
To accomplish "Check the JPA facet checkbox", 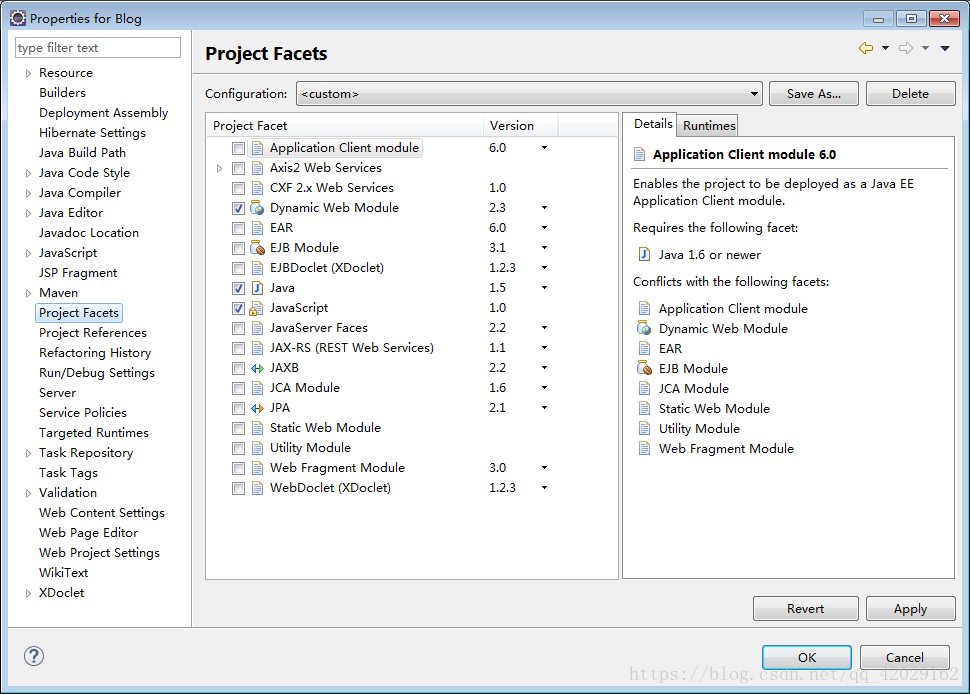I will point(238,408).
